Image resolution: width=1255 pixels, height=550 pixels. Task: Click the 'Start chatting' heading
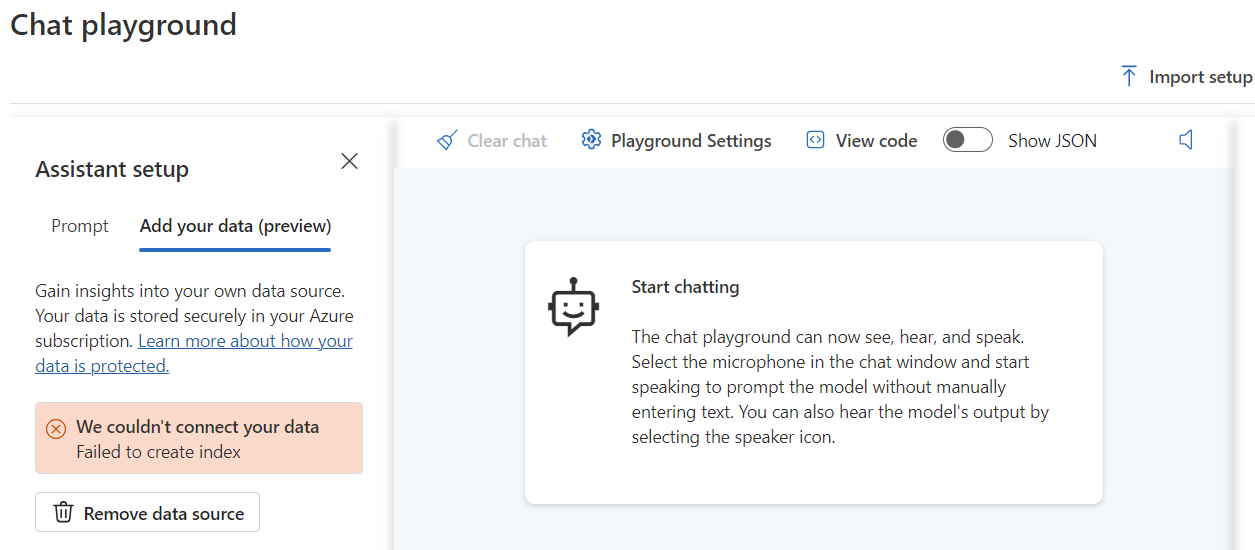pos(685,287)
